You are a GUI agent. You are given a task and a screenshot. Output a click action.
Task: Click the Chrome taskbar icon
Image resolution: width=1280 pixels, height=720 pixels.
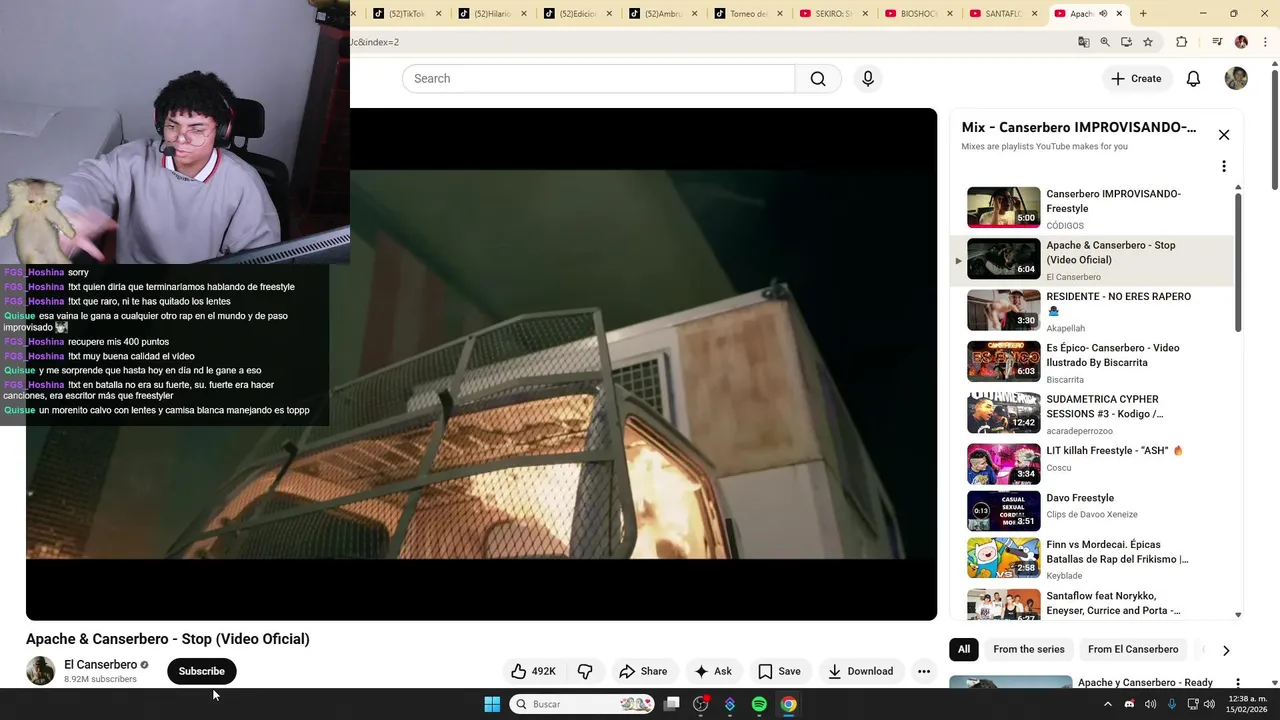(788, 704)
